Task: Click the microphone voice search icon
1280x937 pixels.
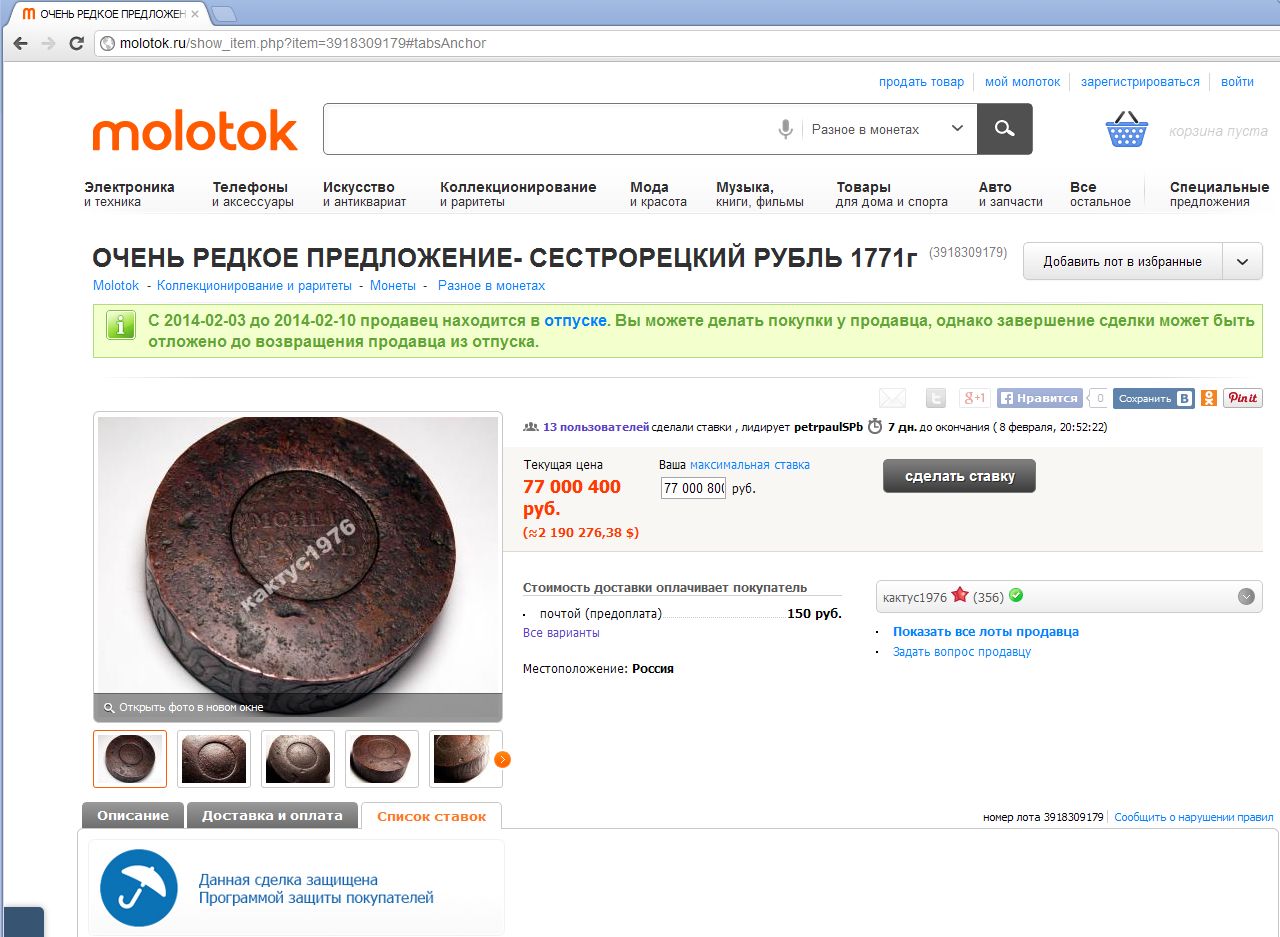Action: click(786, 129)
